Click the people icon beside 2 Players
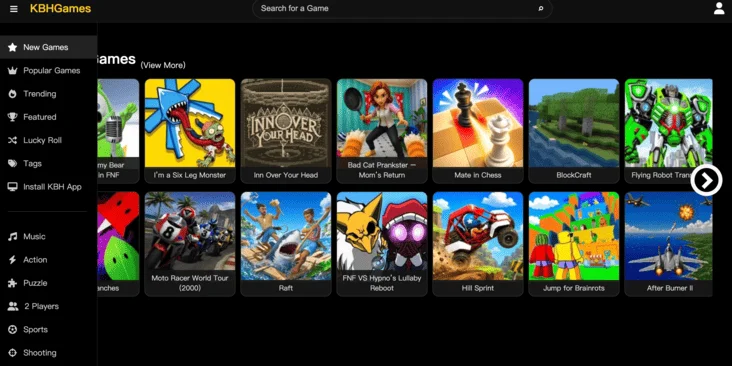The width and height of the screenshot is (732, 366). (13, 307)
